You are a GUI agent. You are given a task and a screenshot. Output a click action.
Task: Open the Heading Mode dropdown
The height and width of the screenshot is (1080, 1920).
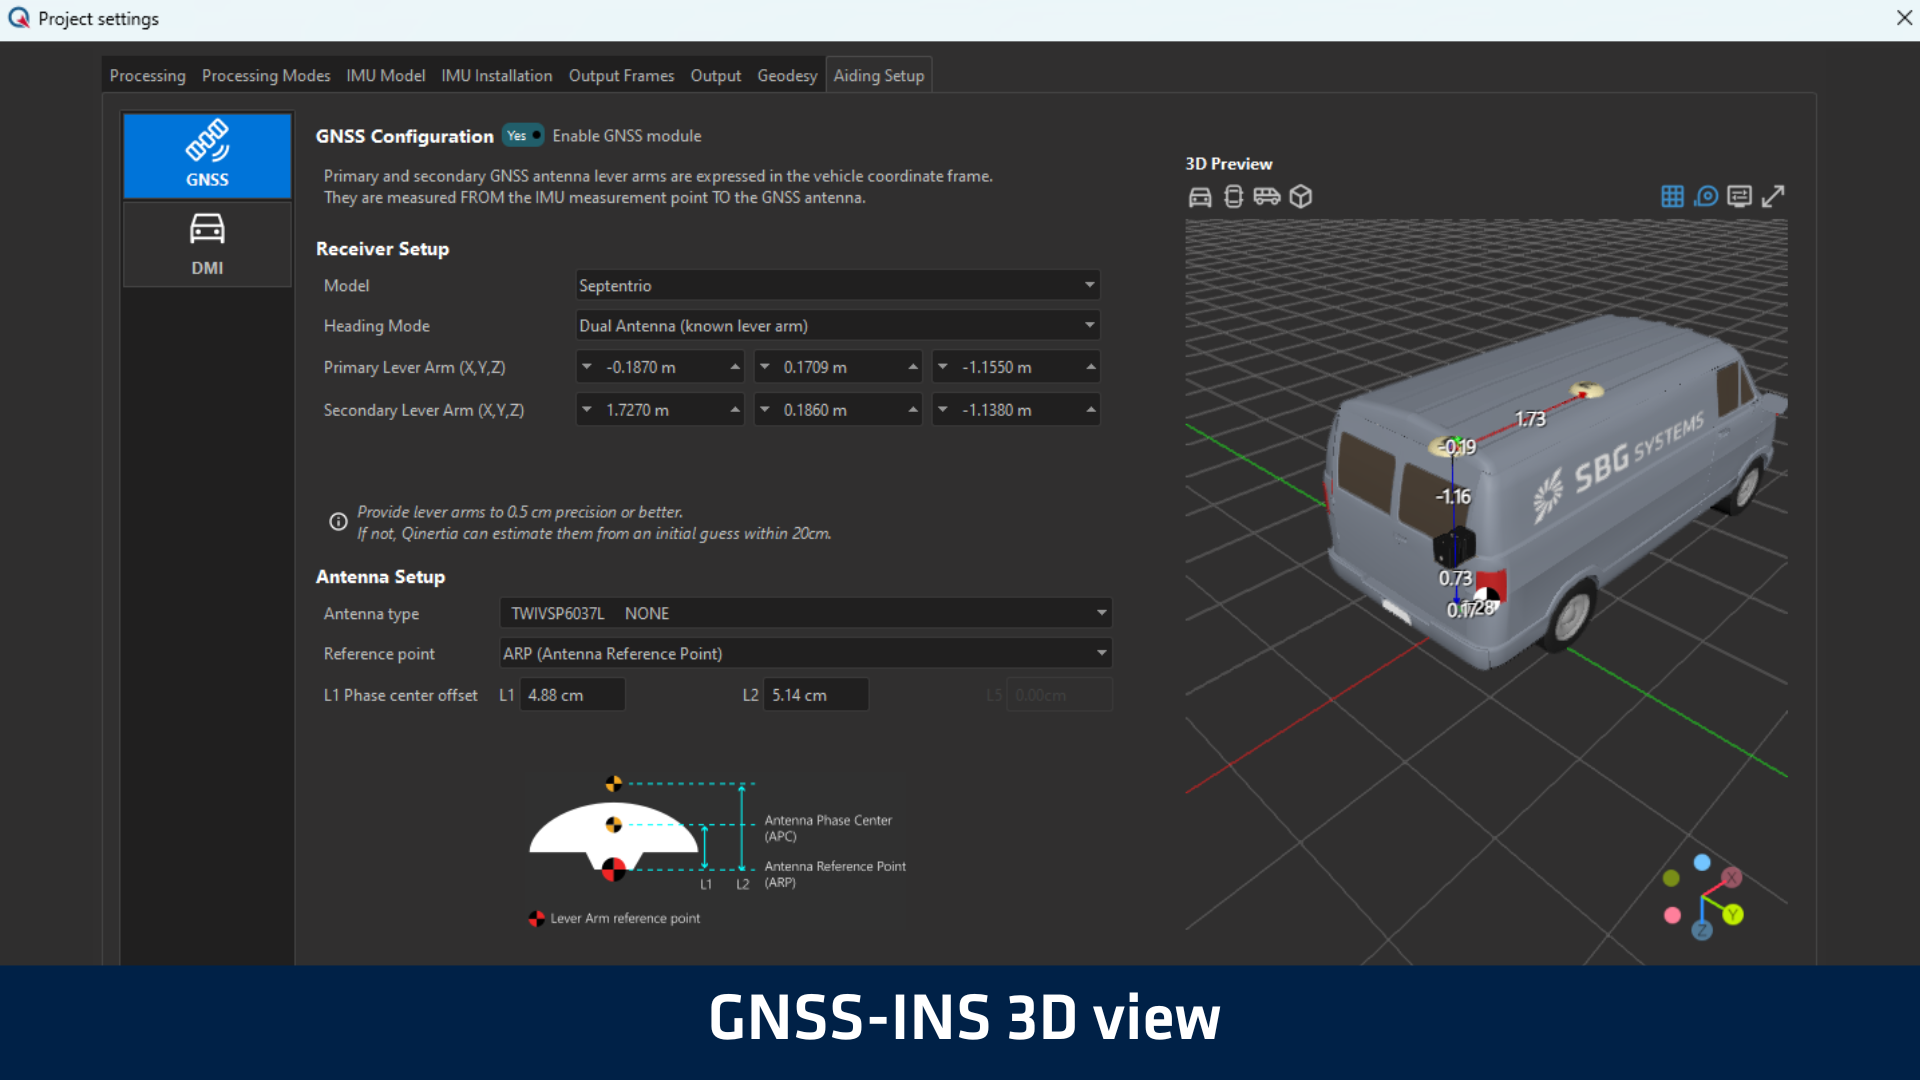point(838,325)
